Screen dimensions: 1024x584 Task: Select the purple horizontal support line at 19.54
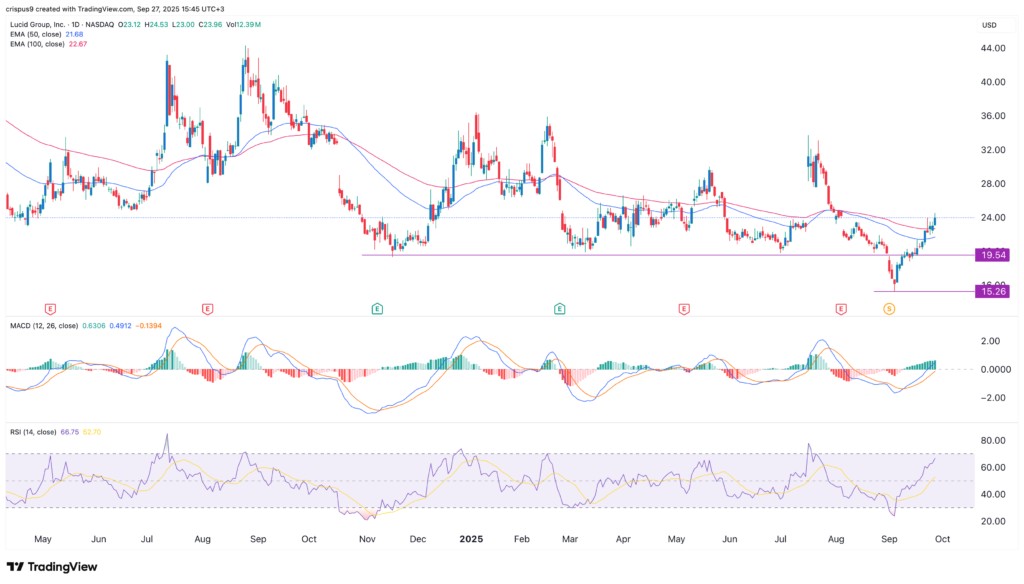coord(600,255)
